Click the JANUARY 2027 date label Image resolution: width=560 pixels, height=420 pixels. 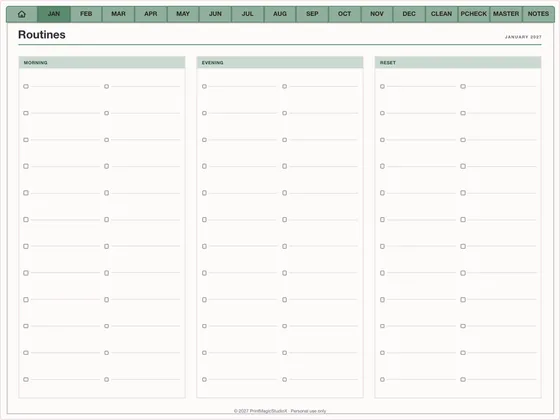coord(523,37)
